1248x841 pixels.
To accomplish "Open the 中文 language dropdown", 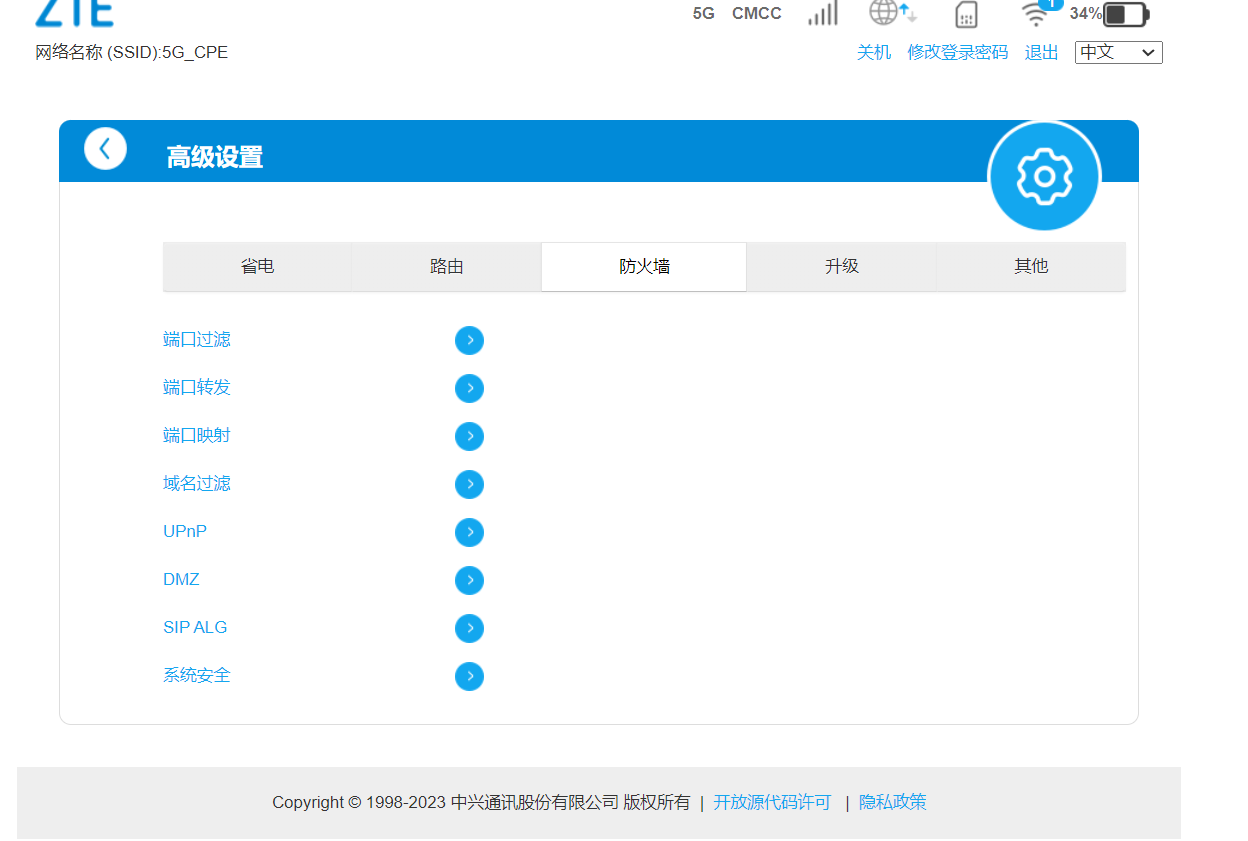I will pyautogui.click(x=1118, y=52).
